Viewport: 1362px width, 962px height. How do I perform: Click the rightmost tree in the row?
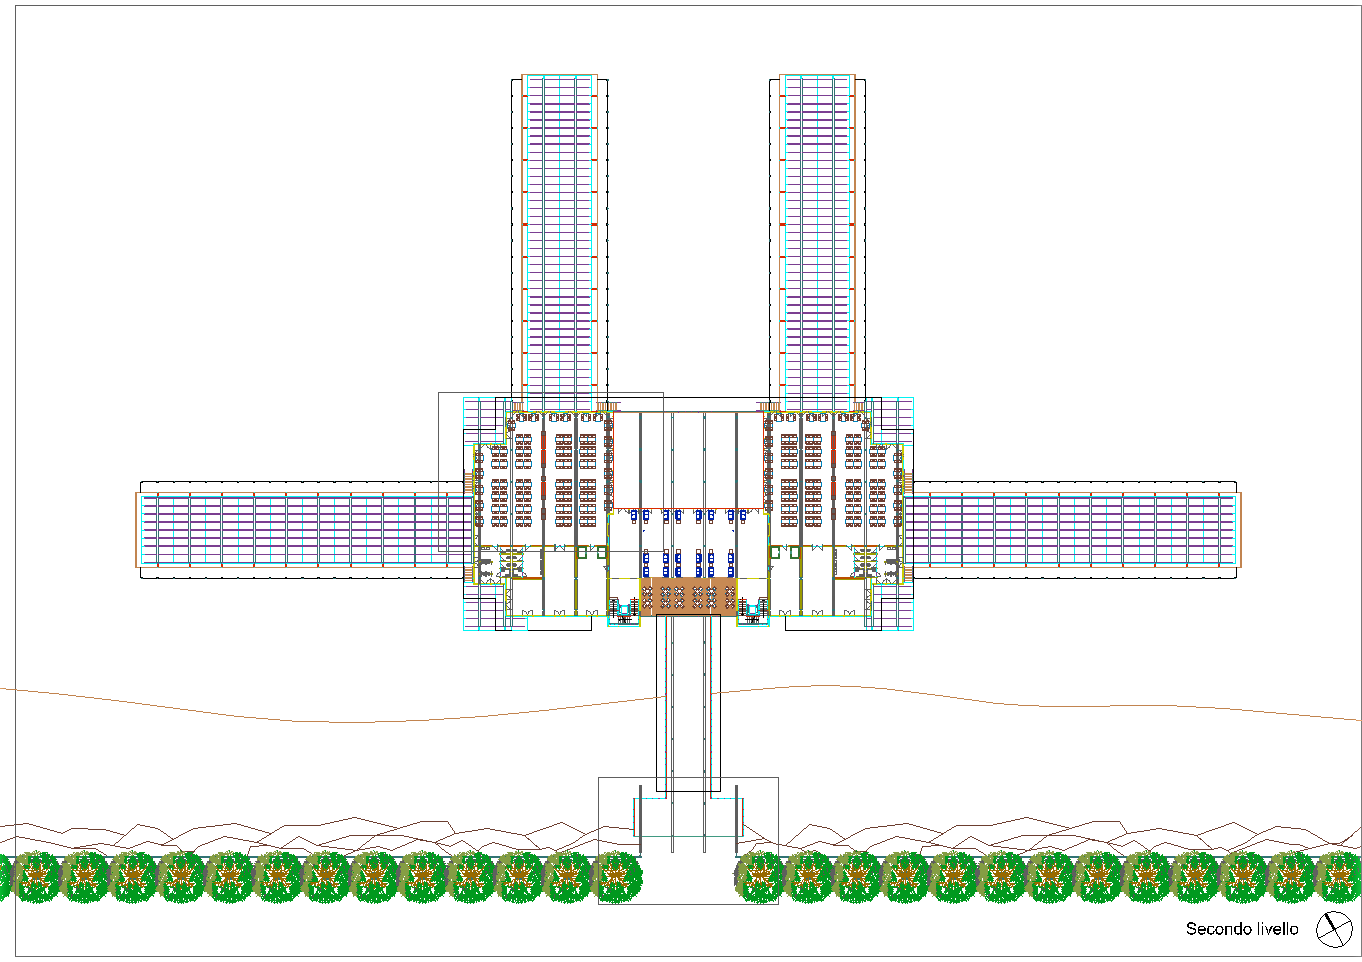(x=1340, y=877)
